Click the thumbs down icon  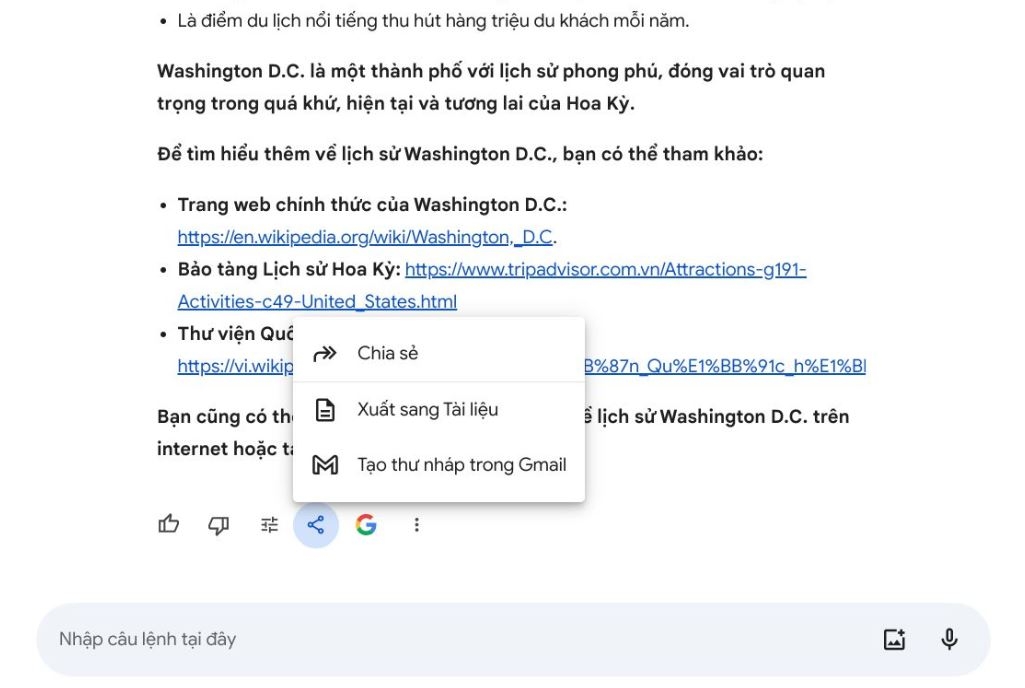click(218, 524)
